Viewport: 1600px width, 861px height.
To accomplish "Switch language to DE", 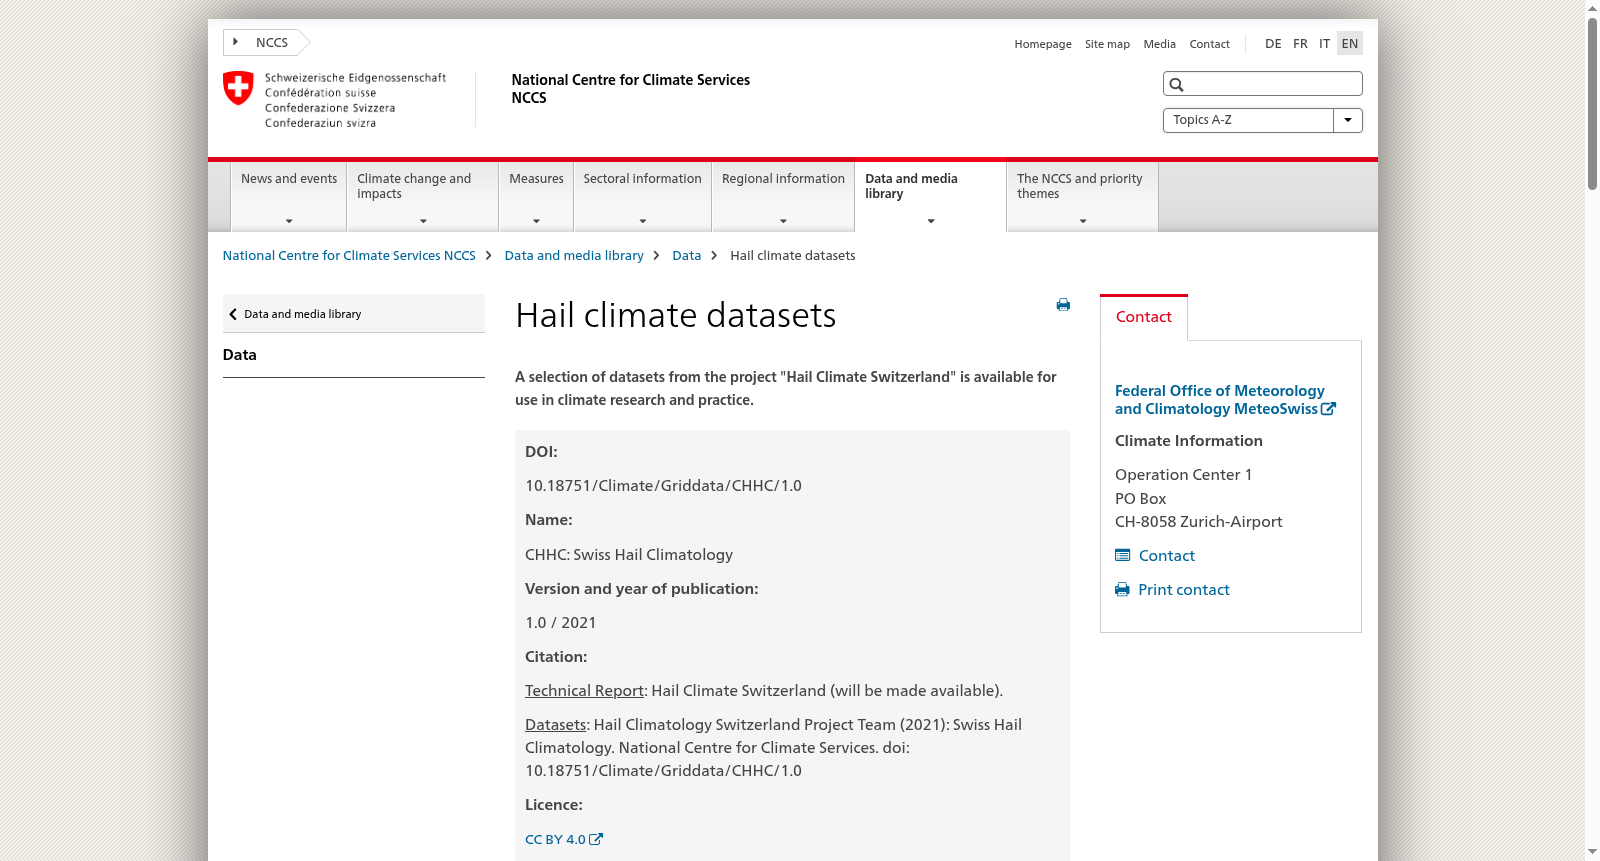I will [1273, 43].
